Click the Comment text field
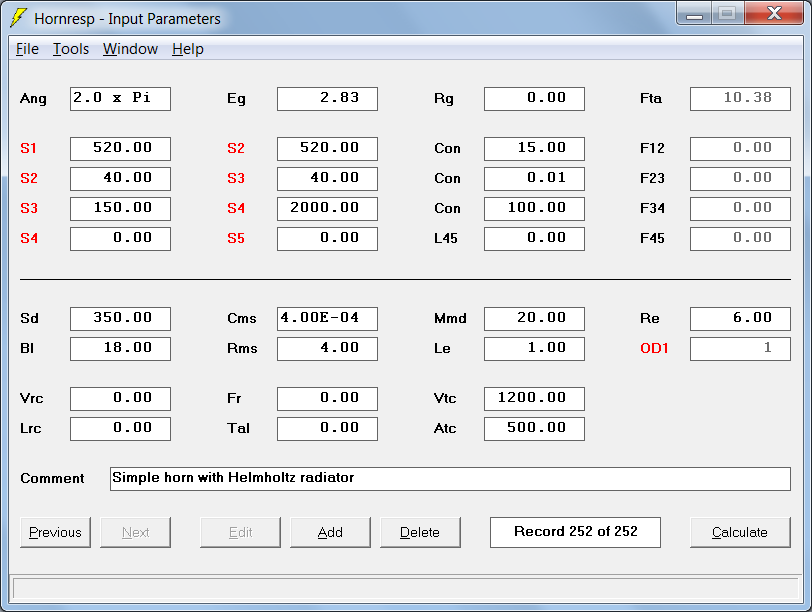Viewport: 812px width, 612px height. pyautogui.click(x=450, y=478)
